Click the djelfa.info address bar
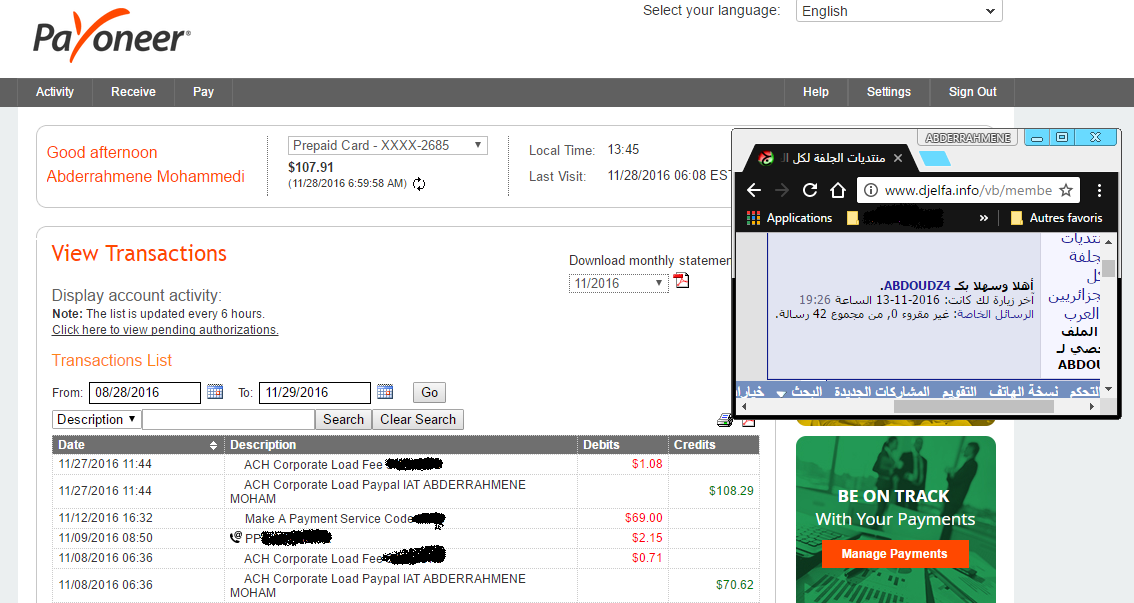The width and height of the screenshot is (1134, 603). tap(968, 190)
